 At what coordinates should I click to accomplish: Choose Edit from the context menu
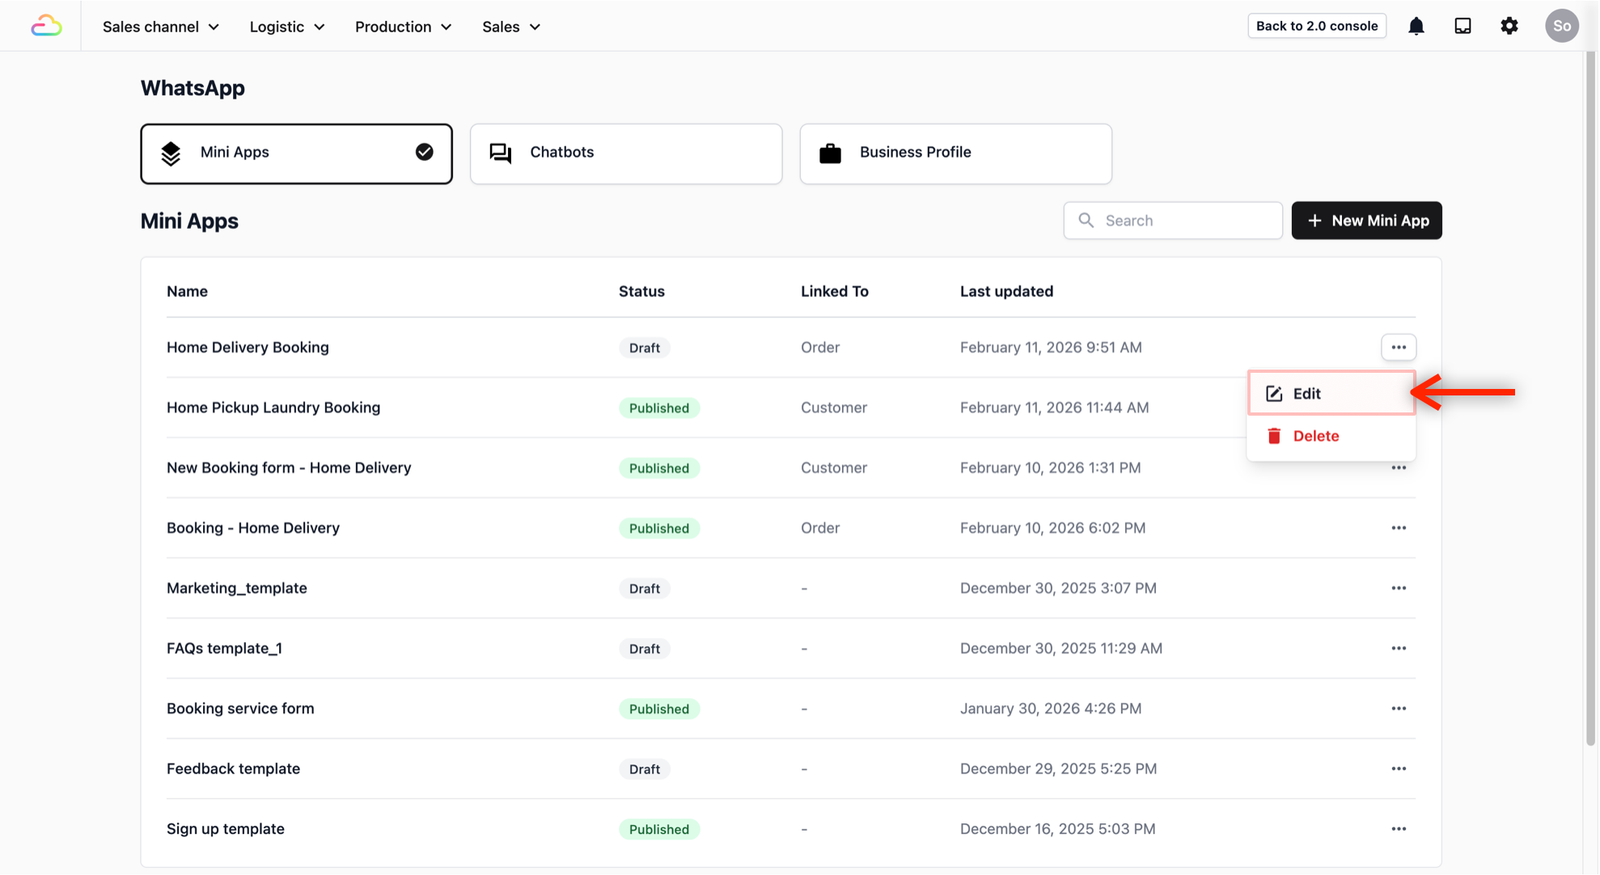tap(1331, 393)
